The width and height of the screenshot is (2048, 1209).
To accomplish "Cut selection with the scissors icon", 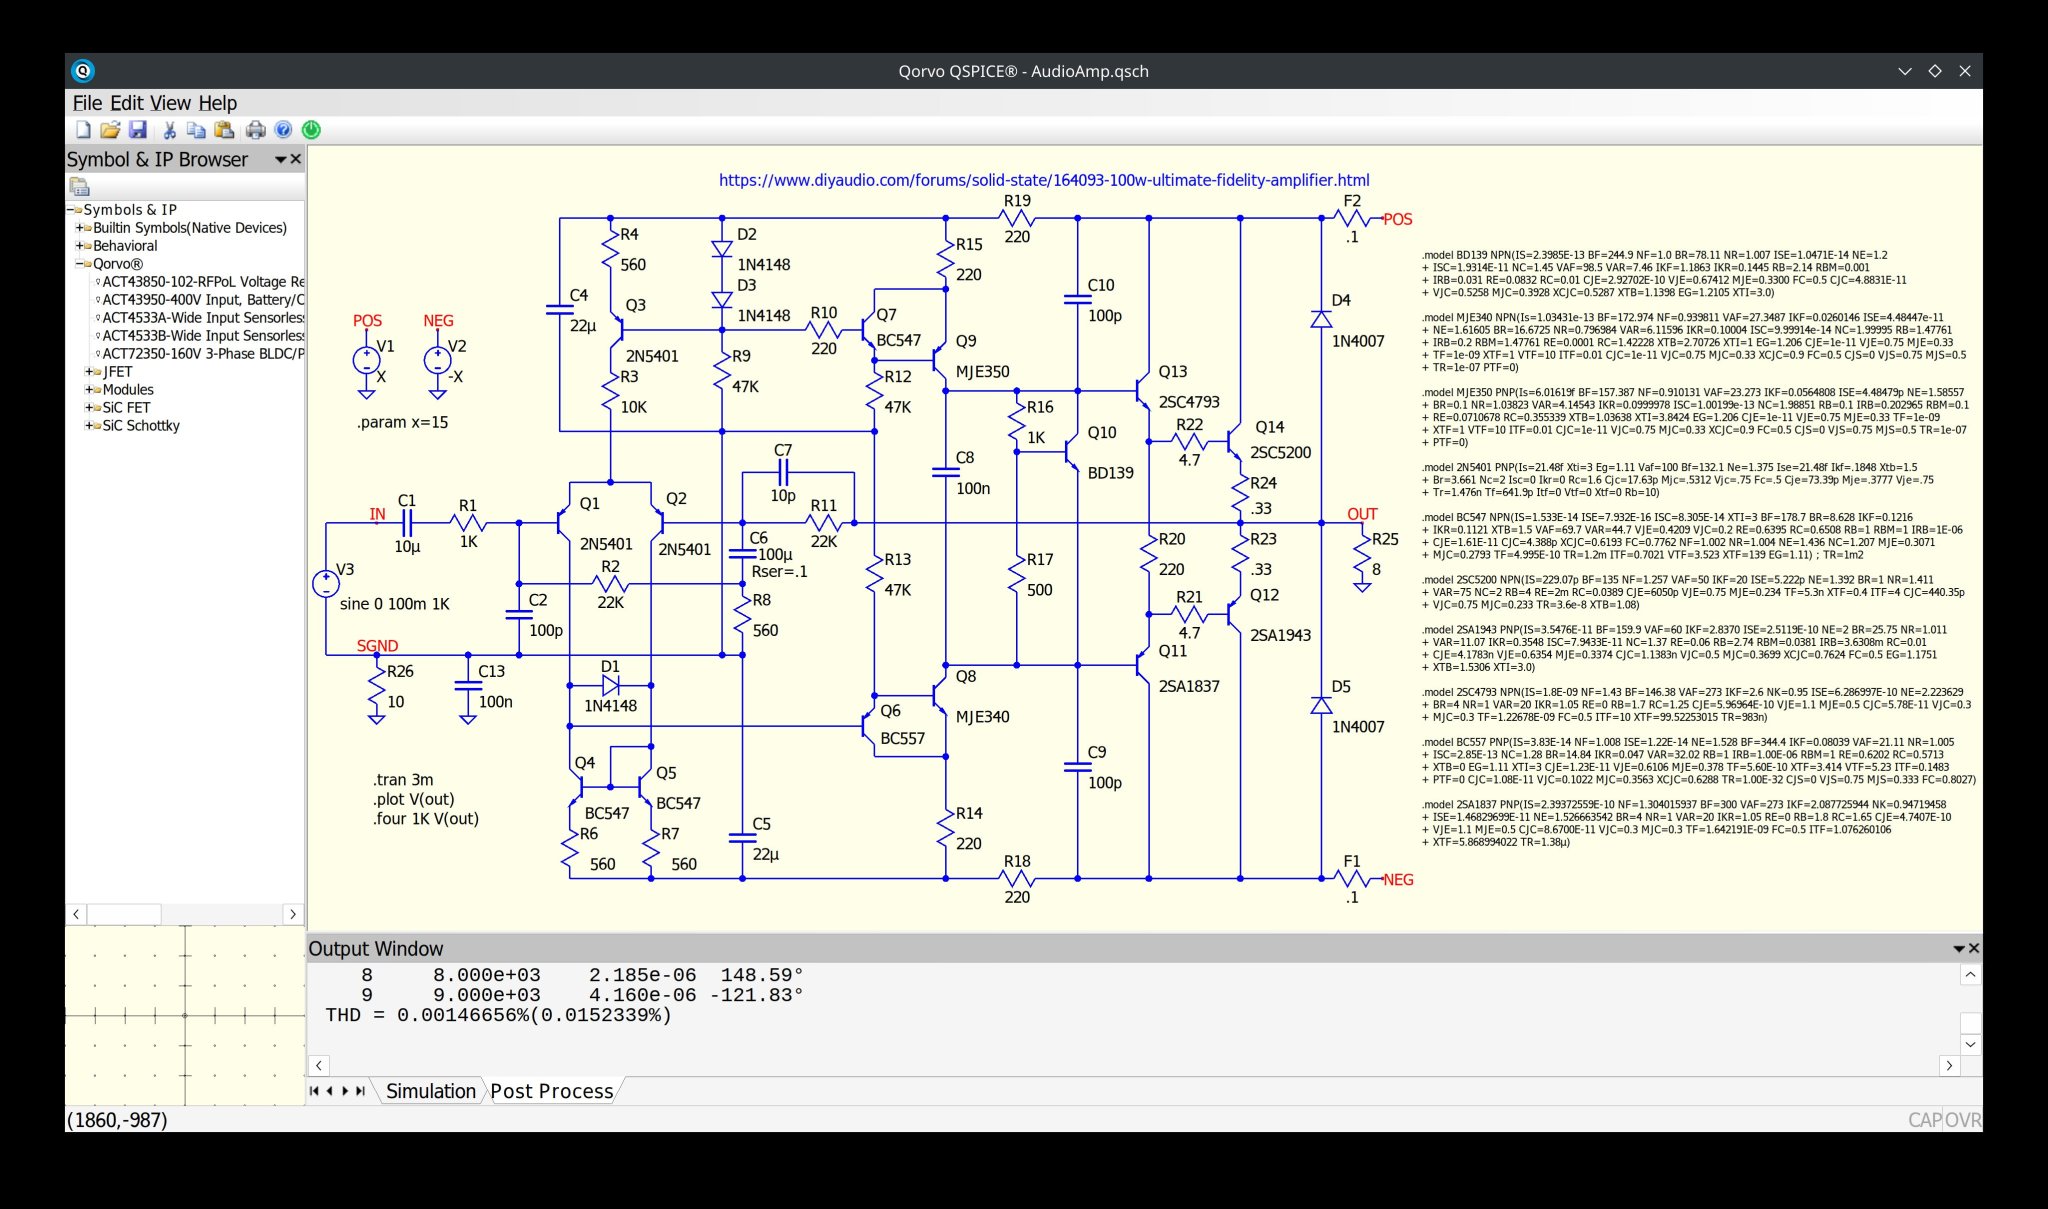I will (169, 130).
